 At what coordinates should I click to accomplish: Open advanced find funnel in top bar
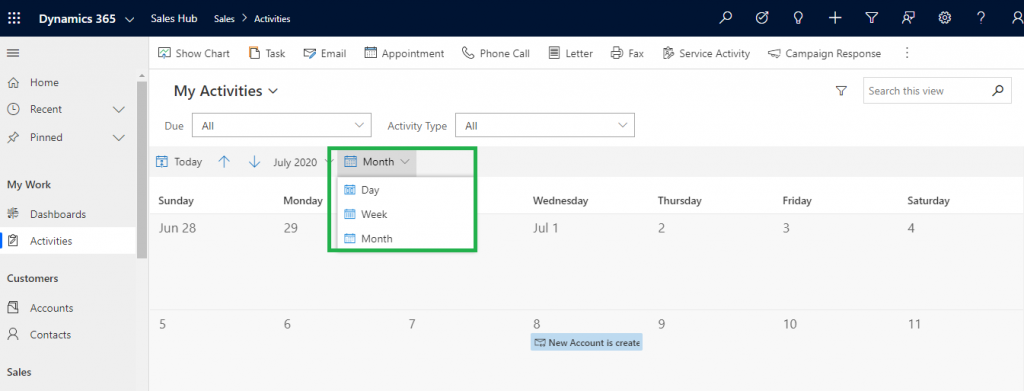pyautogui.click(x=871, y=18)
